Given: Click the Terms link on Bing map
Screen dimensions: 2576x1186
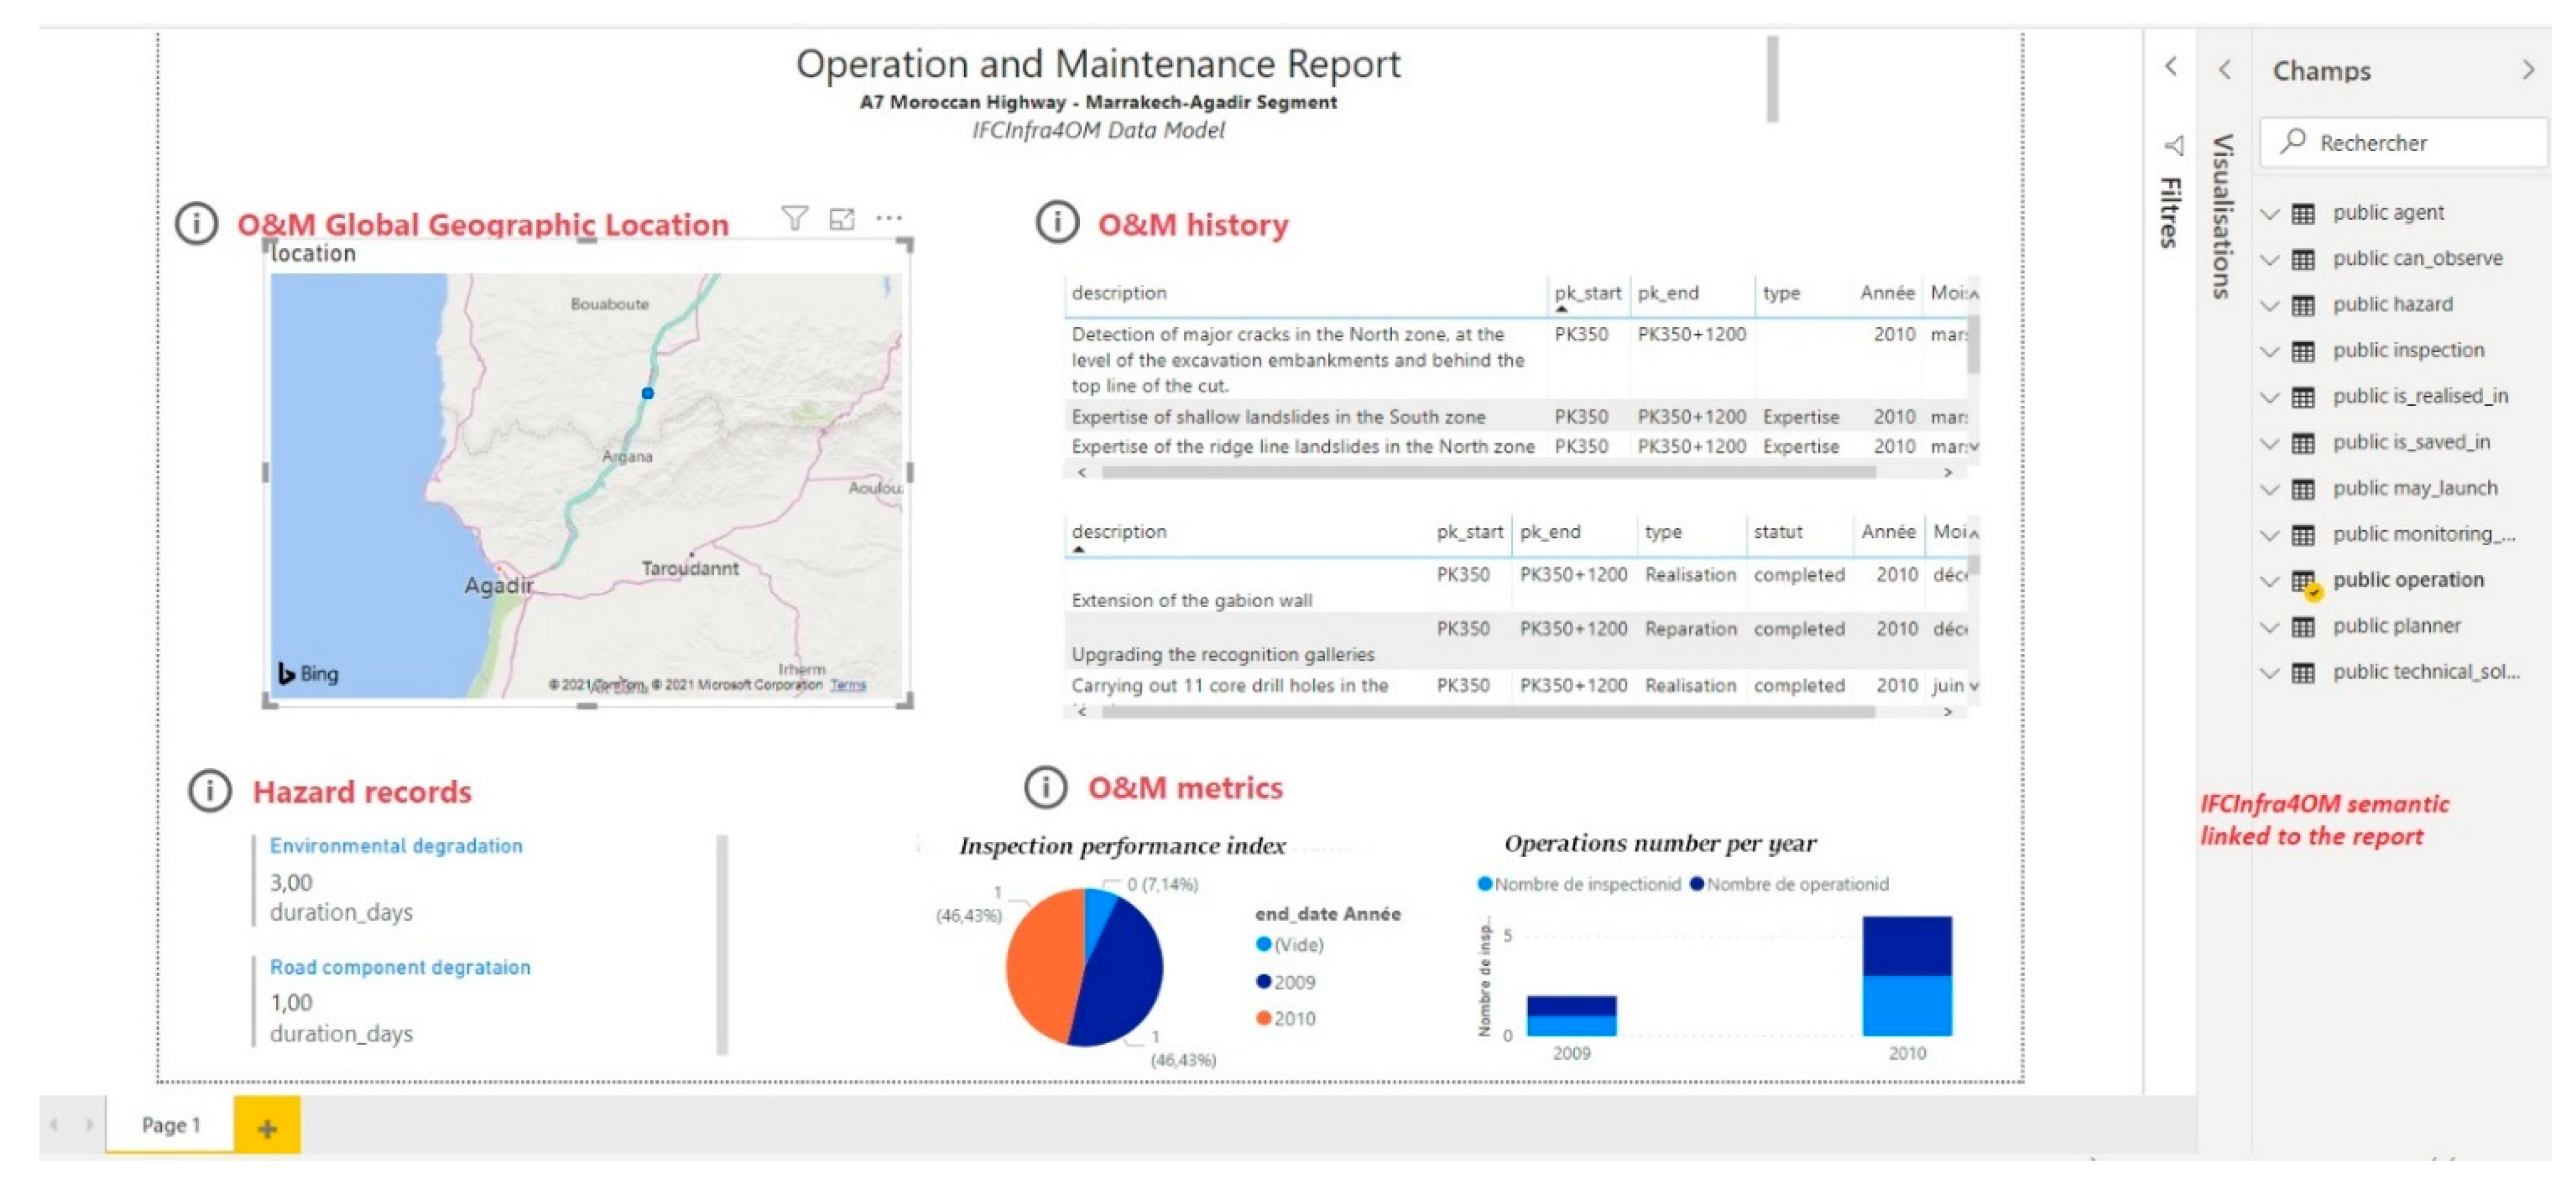Looking at the screenshot, I should point(848,685).
